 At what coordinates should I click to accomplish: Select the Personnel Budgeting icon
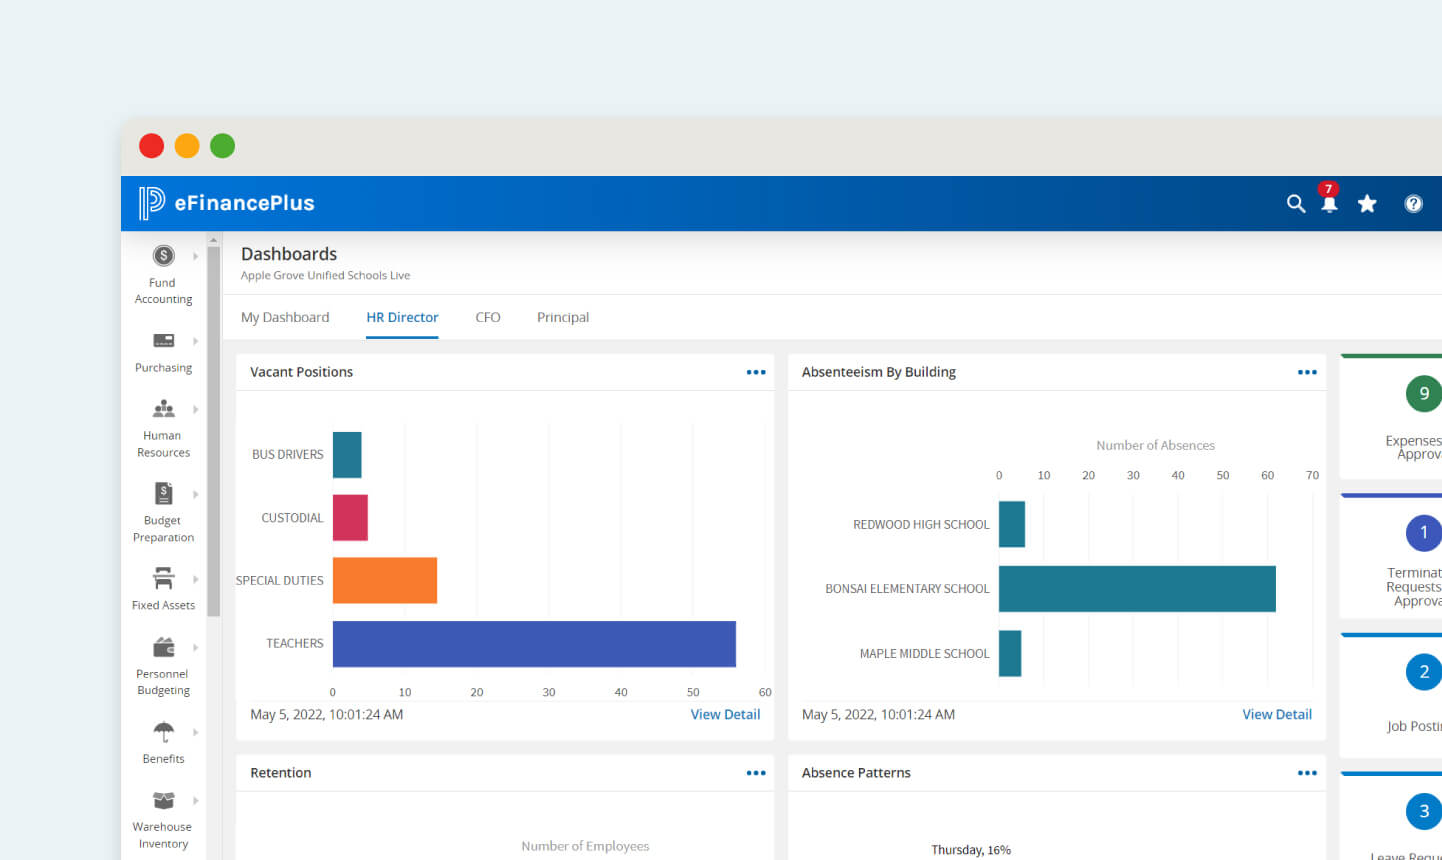coord(162,648)
